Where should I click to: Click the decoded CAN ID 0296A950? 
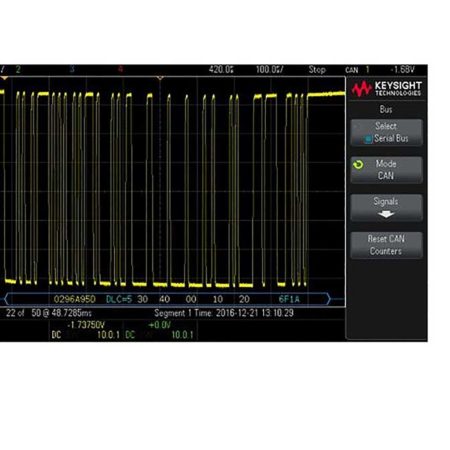tap(75, 299)
